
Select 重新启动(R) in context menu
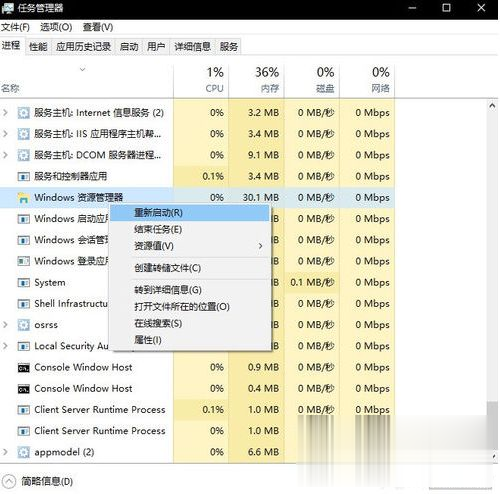[190, 213]
